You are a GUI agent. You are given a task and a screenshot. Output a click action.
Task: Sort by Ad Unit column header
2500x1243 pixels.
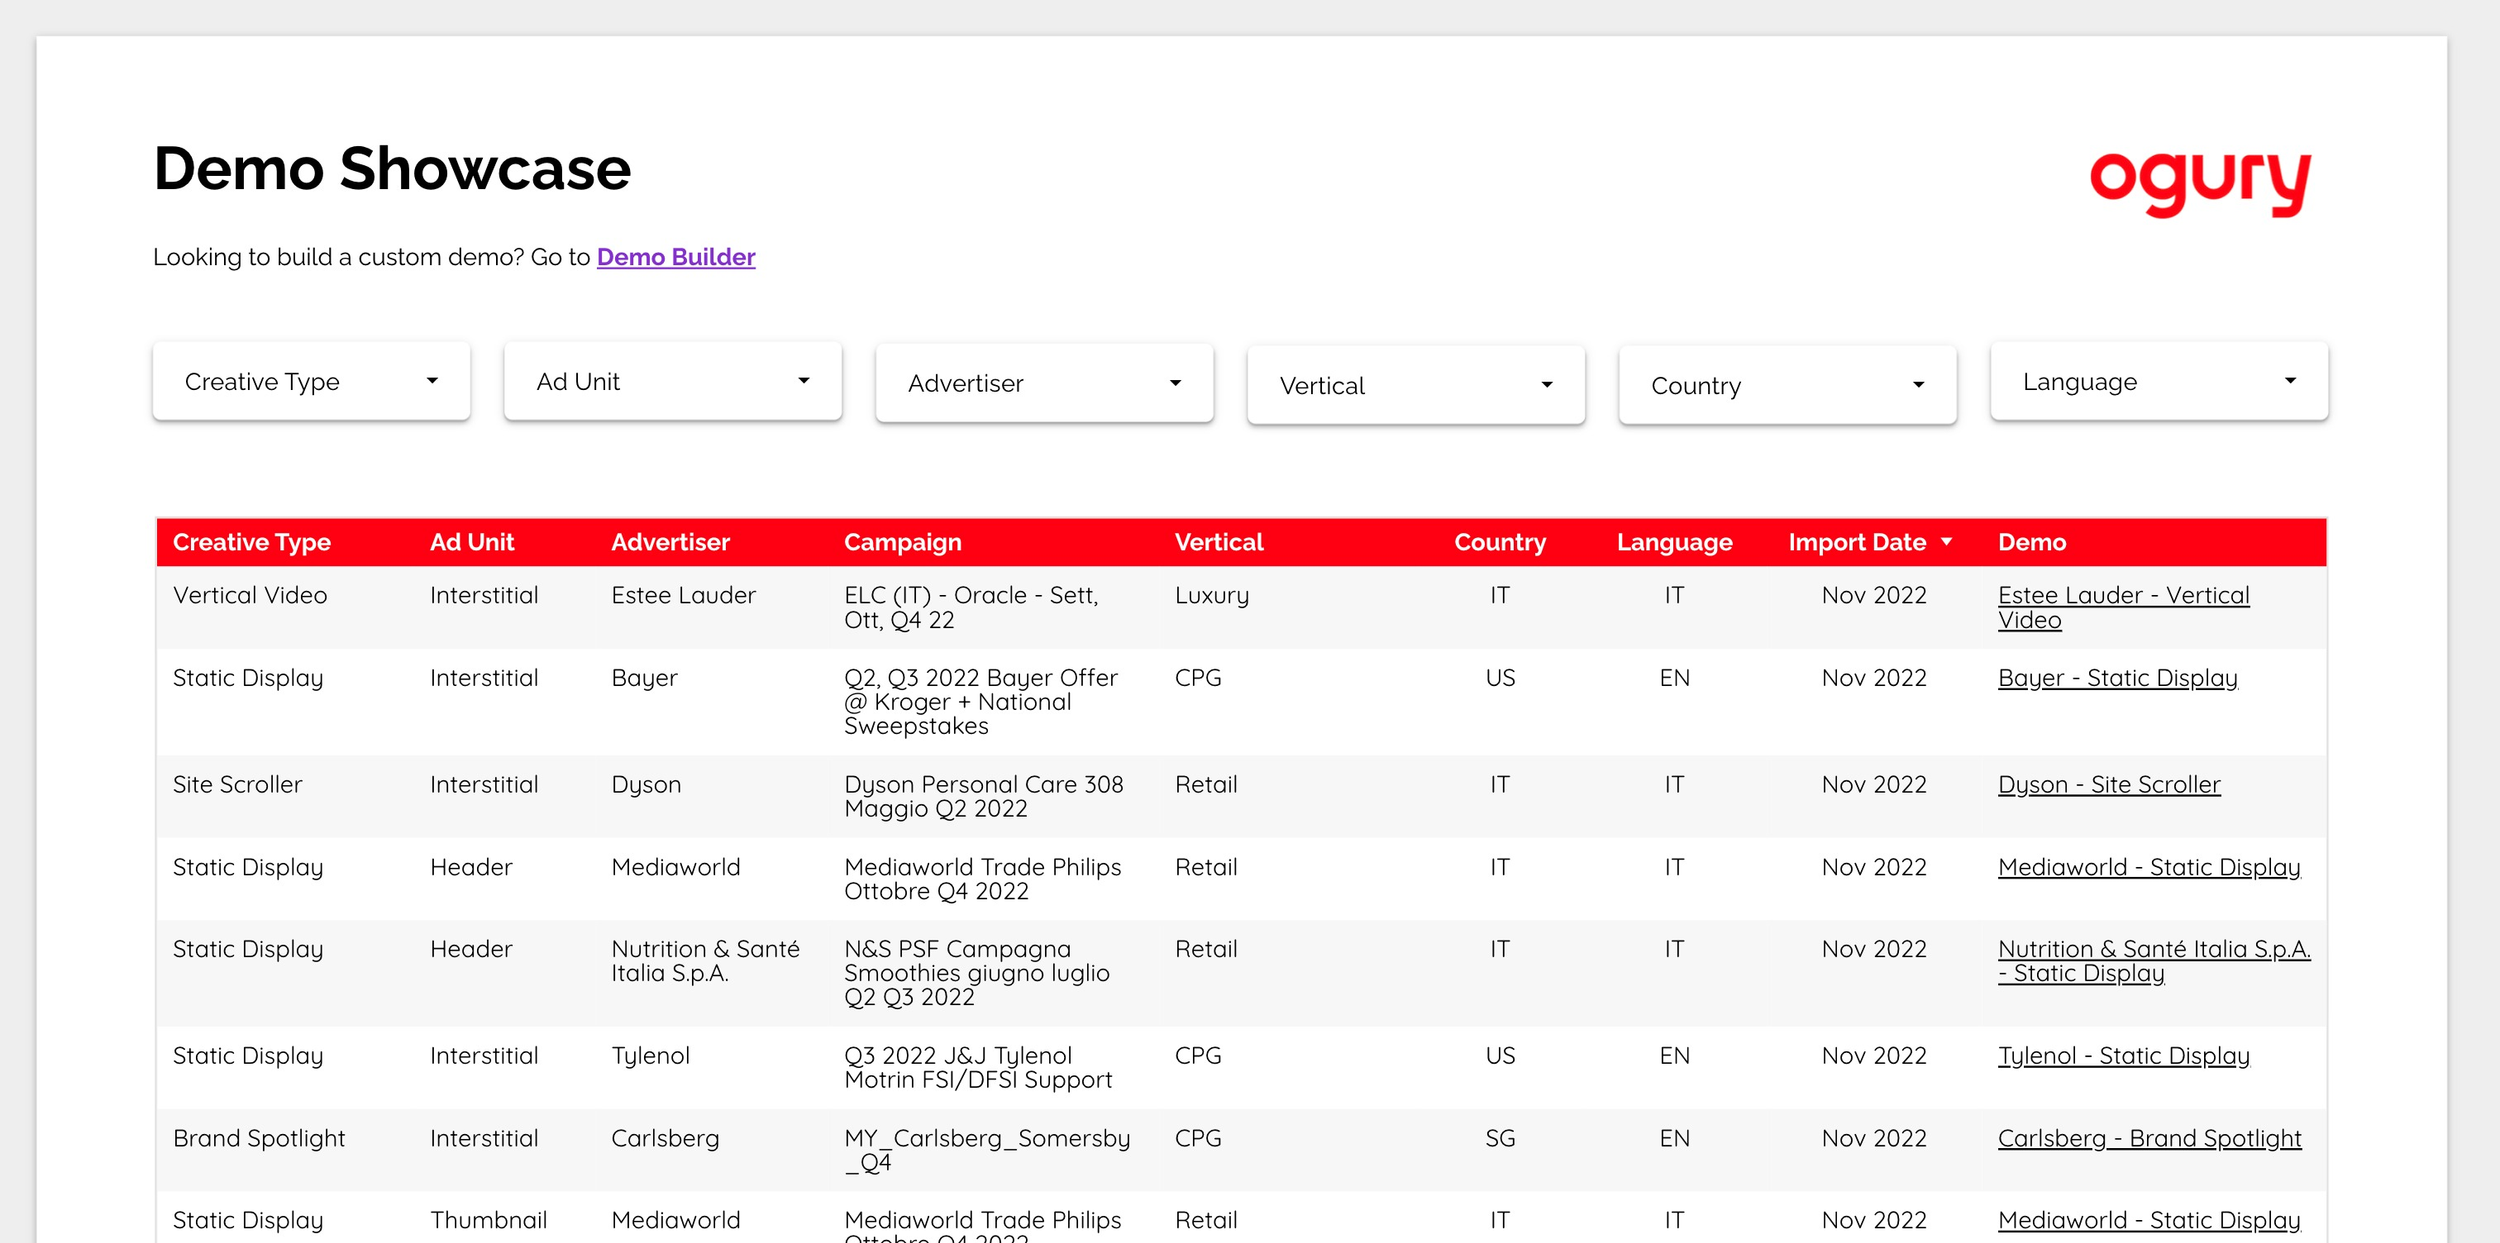[472, 542]
